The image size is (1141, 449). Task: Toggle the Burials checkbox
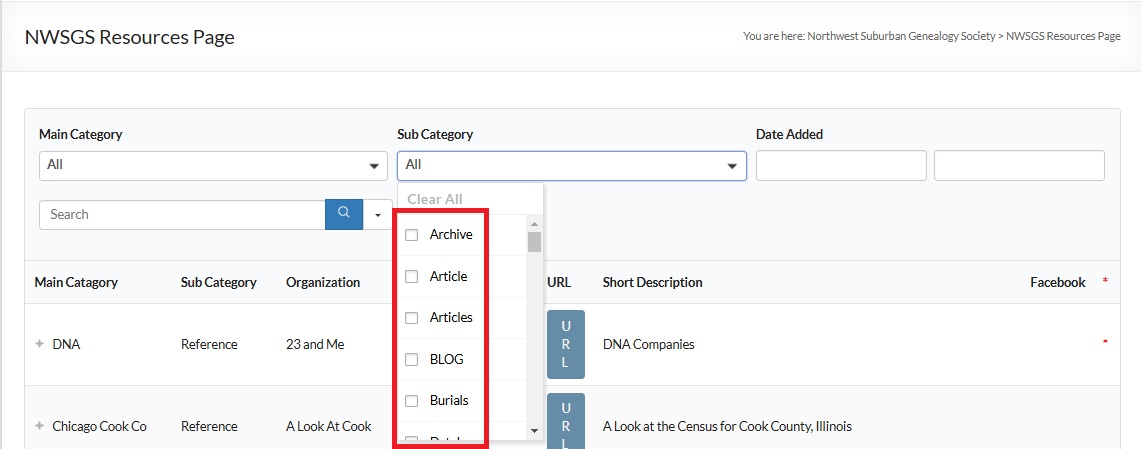[x=411, y=401]
